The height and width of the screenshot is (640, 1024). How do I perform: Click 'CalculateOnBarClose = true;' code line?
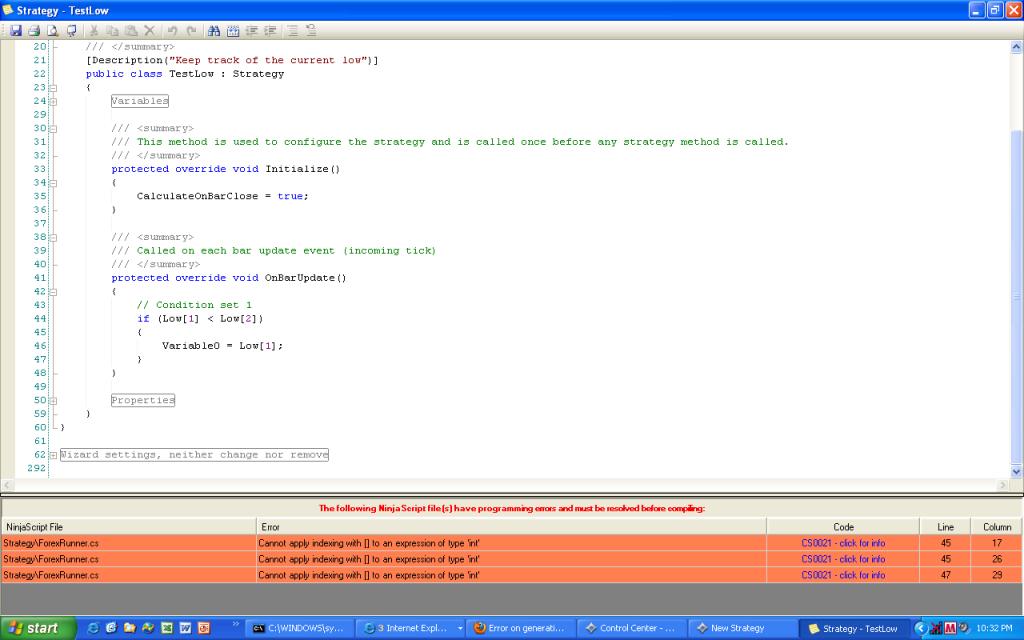tap(222, 196)
